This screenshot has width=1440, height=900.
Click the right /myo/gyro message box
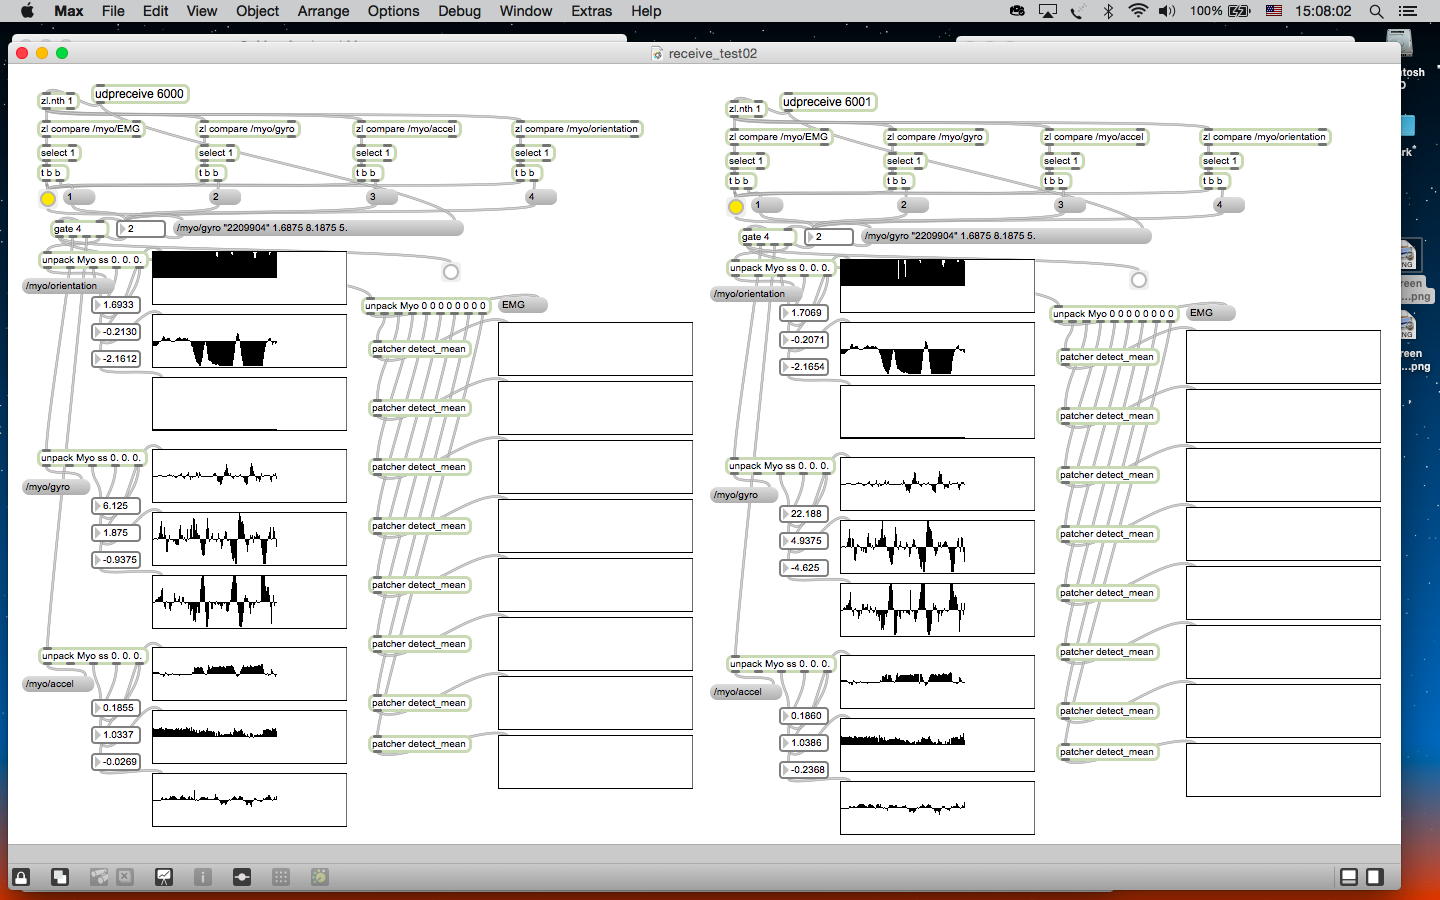pyautogui.click(x=736, y=495)
